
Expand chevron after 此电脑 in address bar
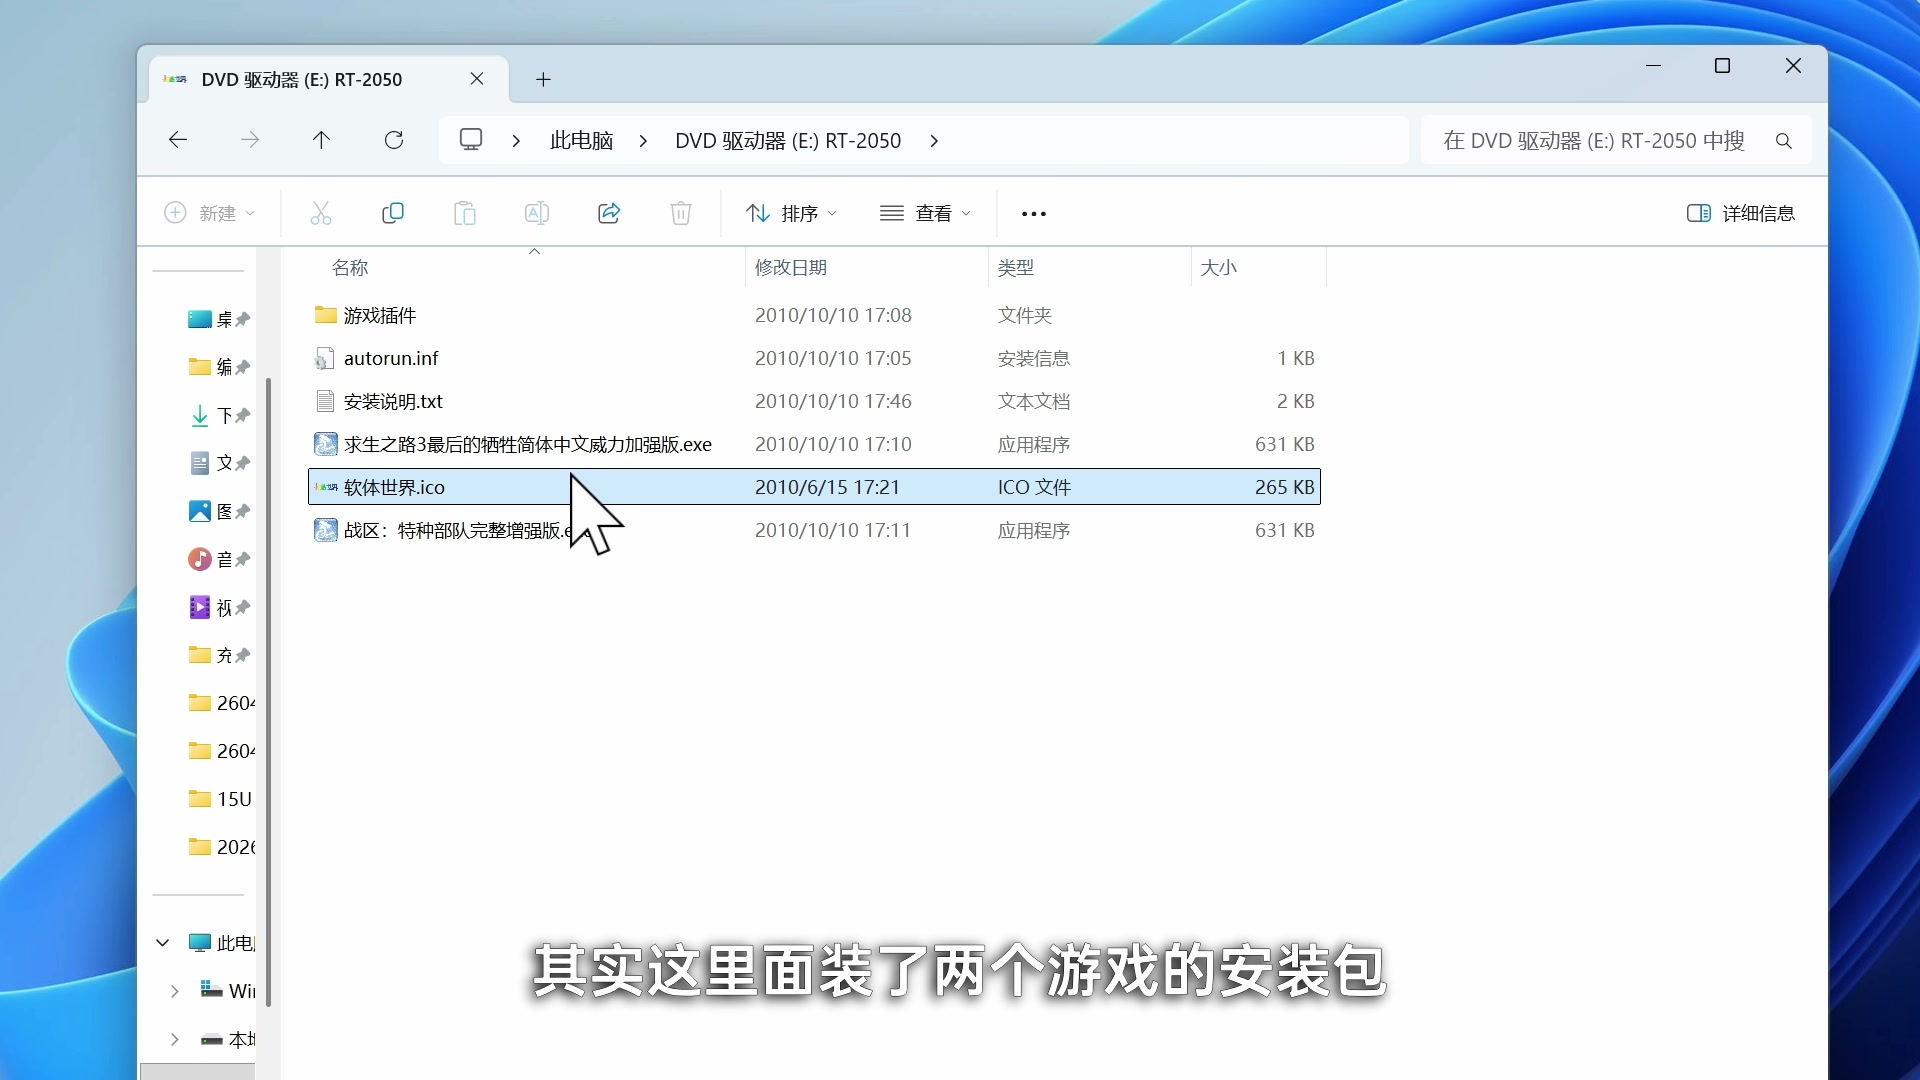pyautogui.click(x=643, y=141)
